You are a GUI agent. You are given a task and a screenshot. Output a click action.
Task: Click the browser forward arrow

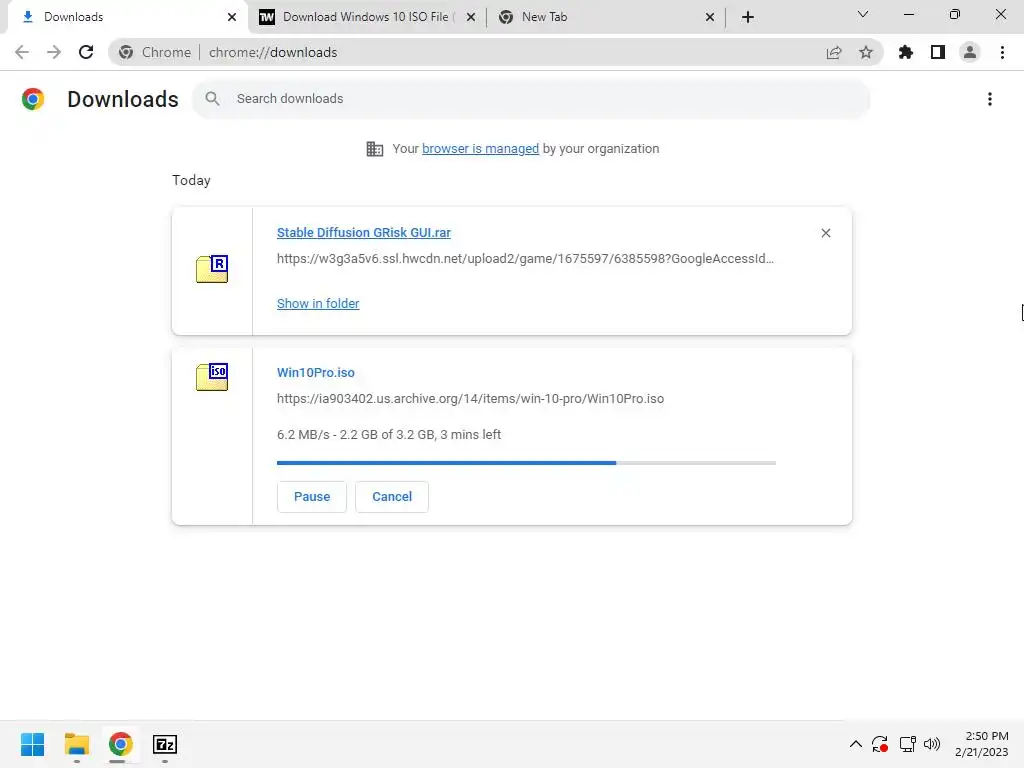54,52
